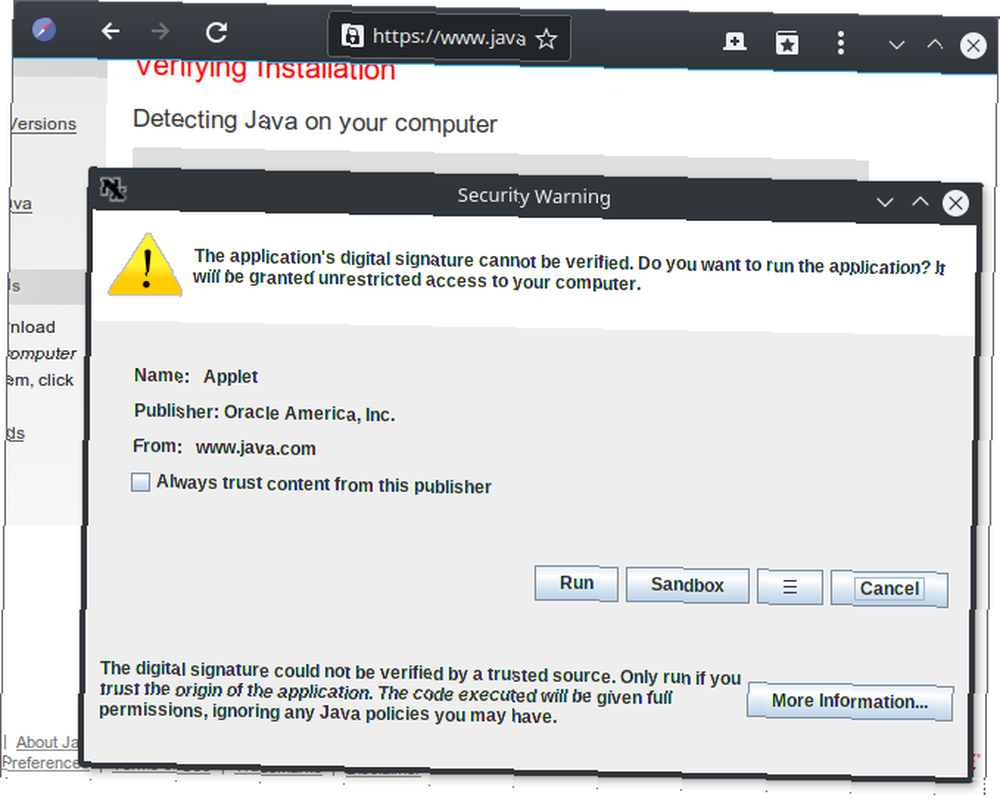Screen dimensions: 1000x798
Task: Click the 'Name: Applet' text
Action: (x=195, y=376)
